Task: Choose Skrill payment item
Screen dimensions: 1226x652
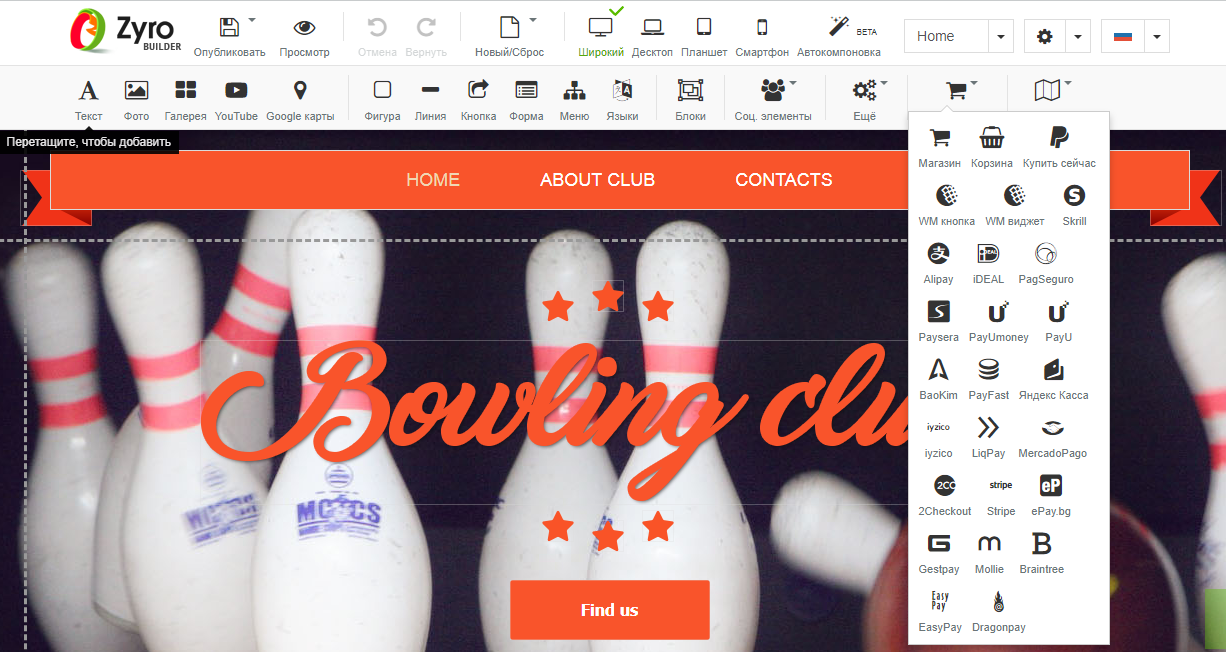Action: pyautogui.click(x=1074, y=206)
